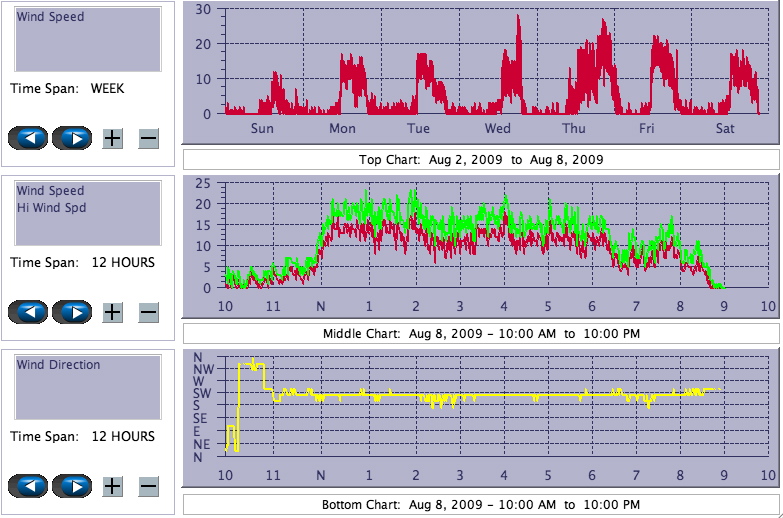Click the Middle Chart date range label

point(481,334)
